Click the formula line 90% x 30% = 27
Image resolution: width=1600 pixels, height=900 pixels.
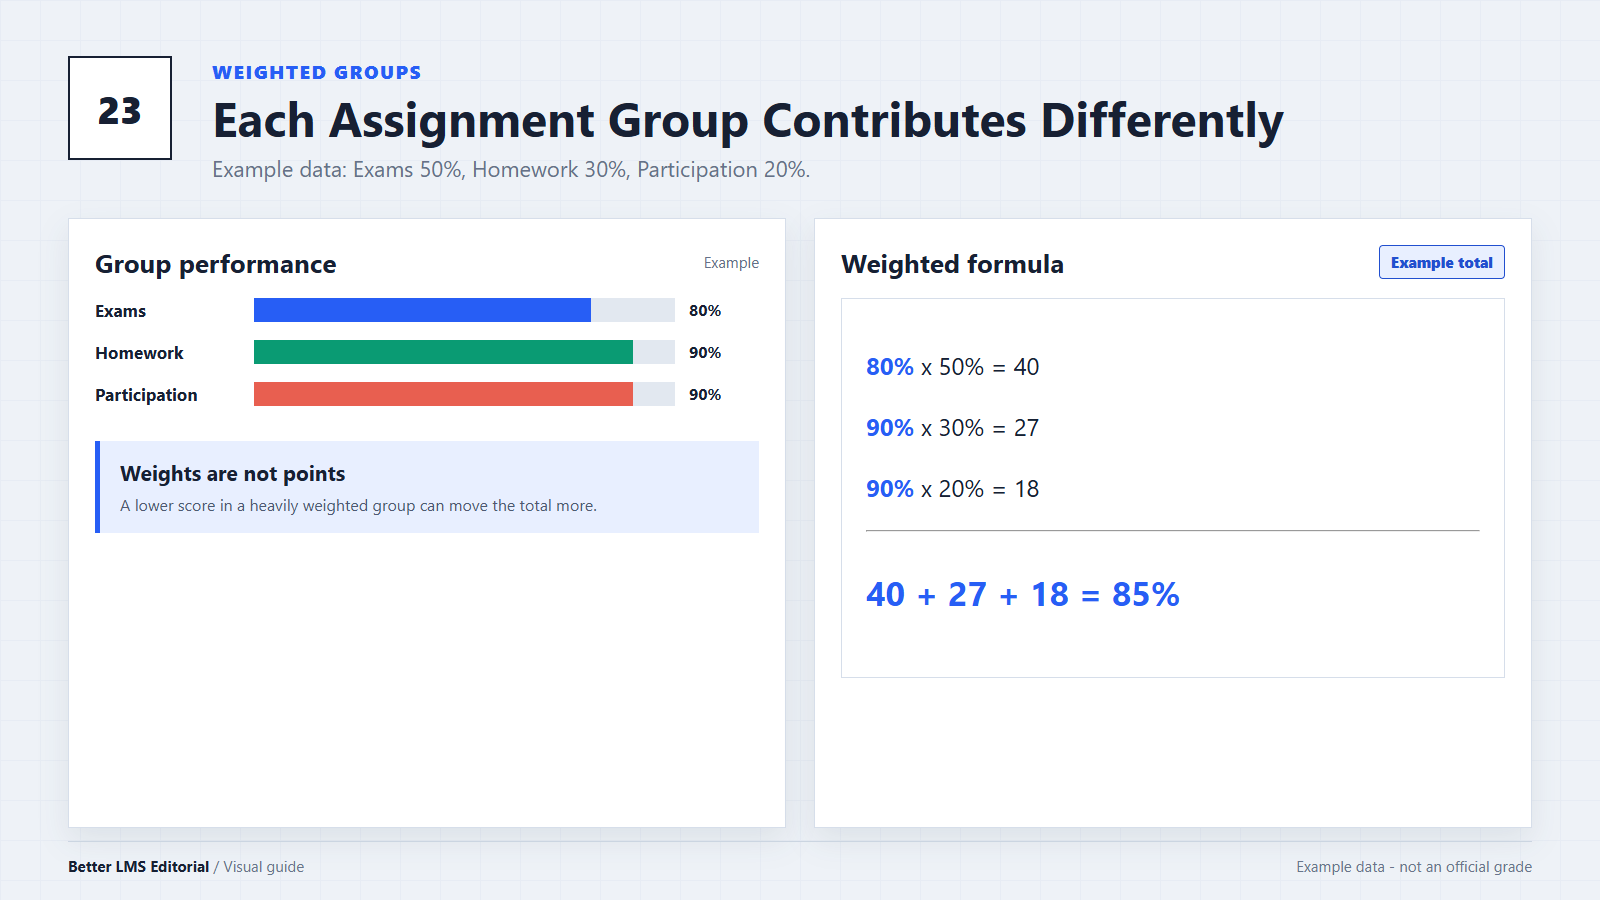[x=953, y=428]
